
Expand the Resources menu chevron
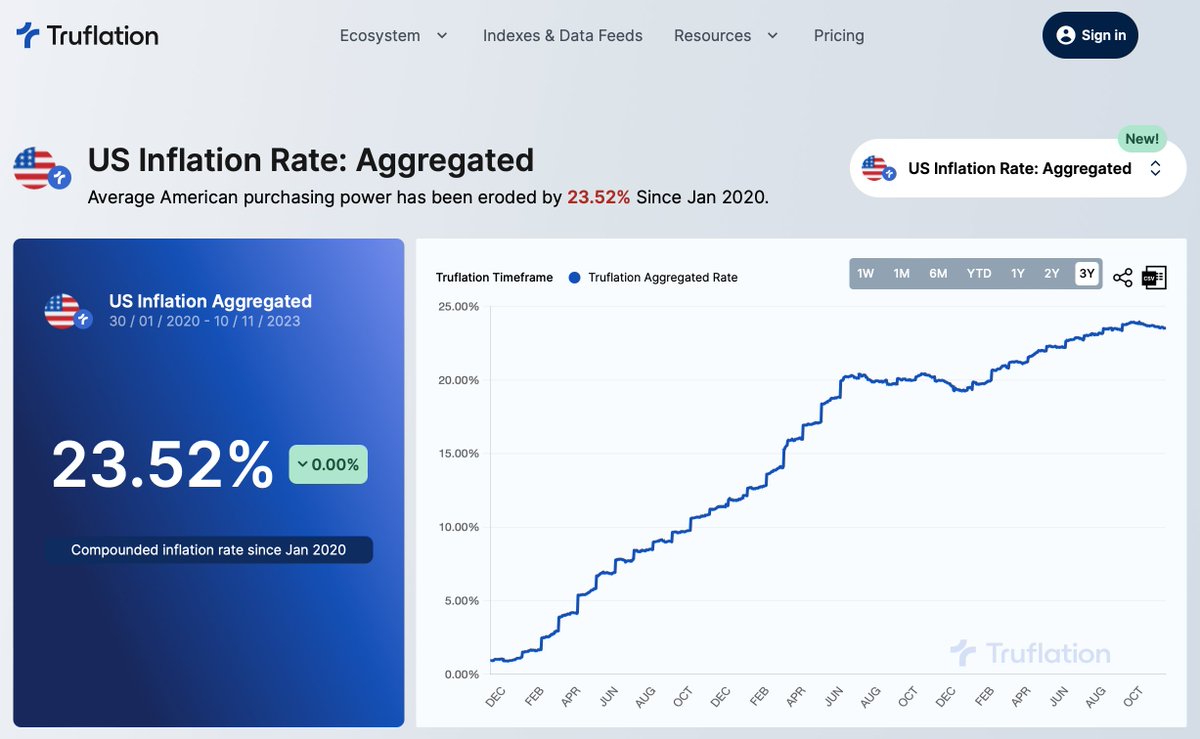tap(772, 36)
